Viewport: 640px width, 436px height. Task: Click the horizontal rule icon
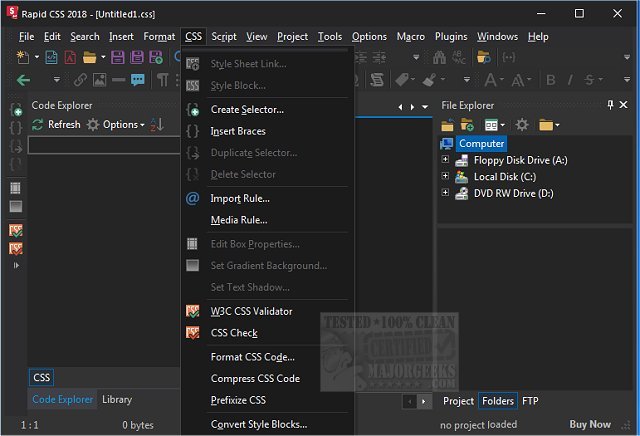click(x=118, y=80)
